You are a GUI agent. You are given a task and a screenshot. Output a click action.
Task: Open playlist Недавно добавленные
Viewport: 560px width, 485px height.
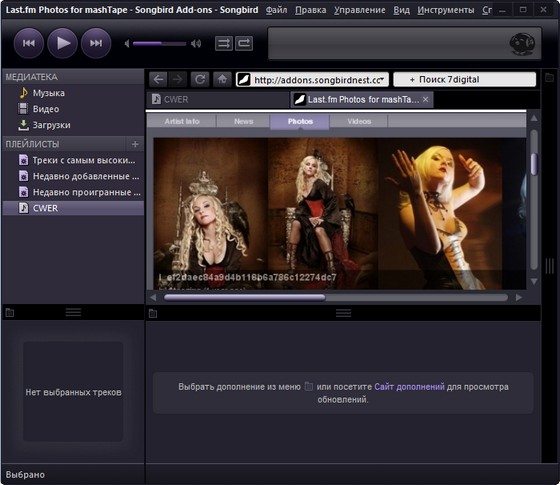tap(73, 176)
